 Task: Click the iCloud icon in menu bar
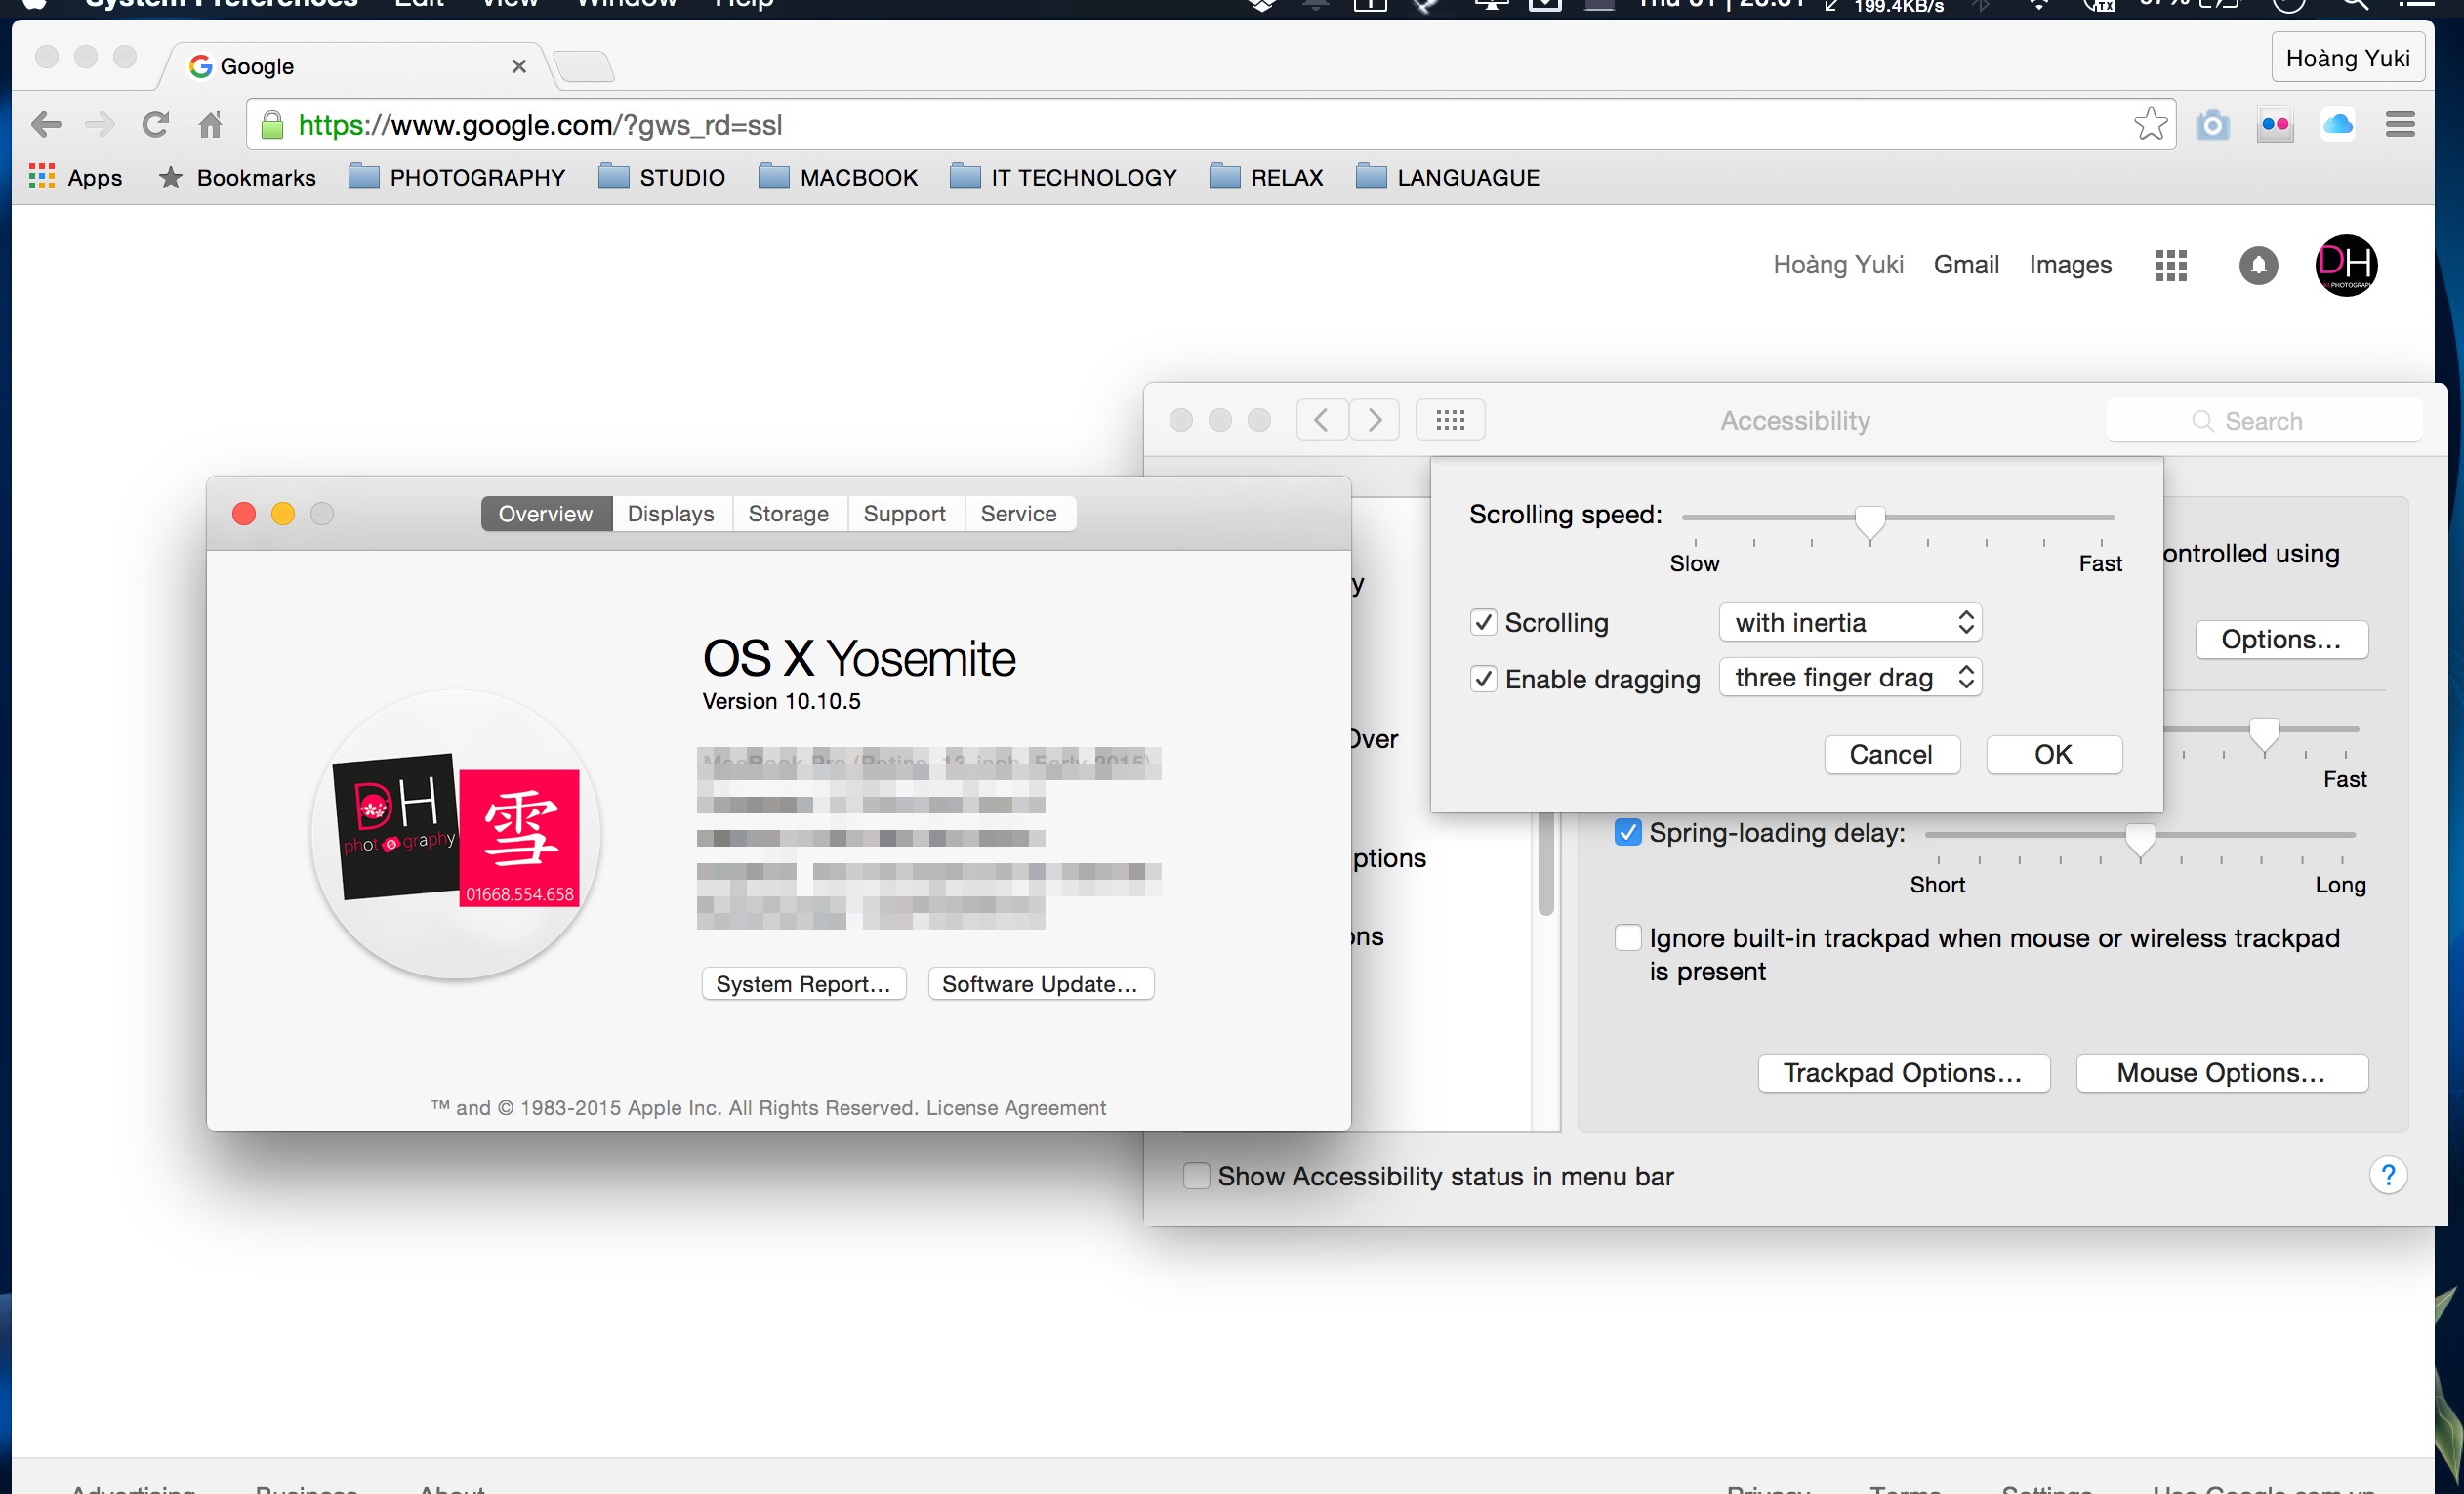click(2337, 125)
